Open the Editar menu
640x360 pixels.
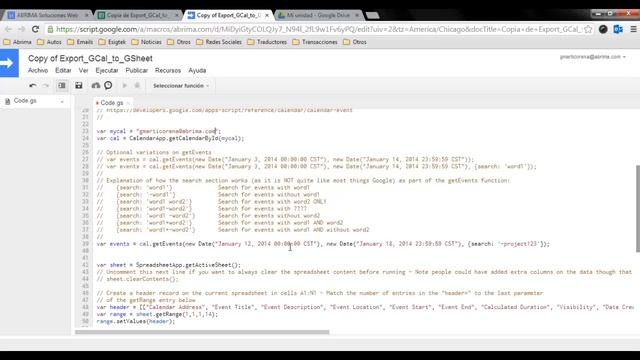[x=63, y=71]
